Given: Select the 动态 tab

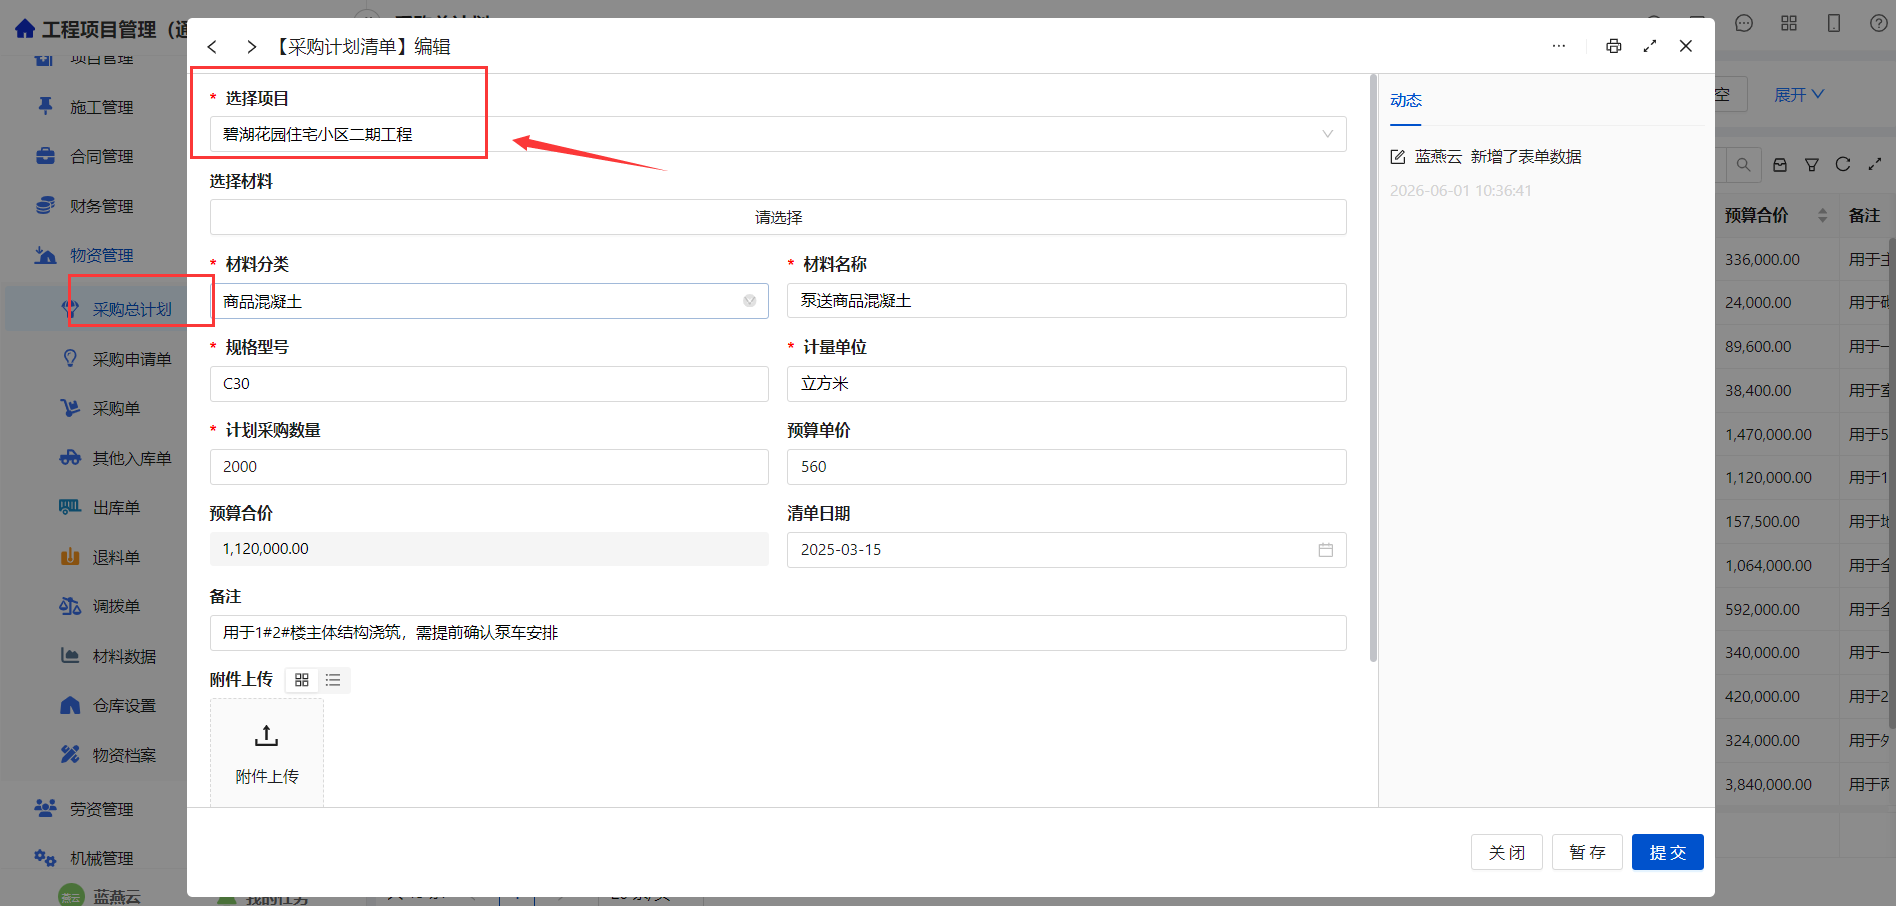Looking at the screenshot, I should click(x=1405, y=100).
